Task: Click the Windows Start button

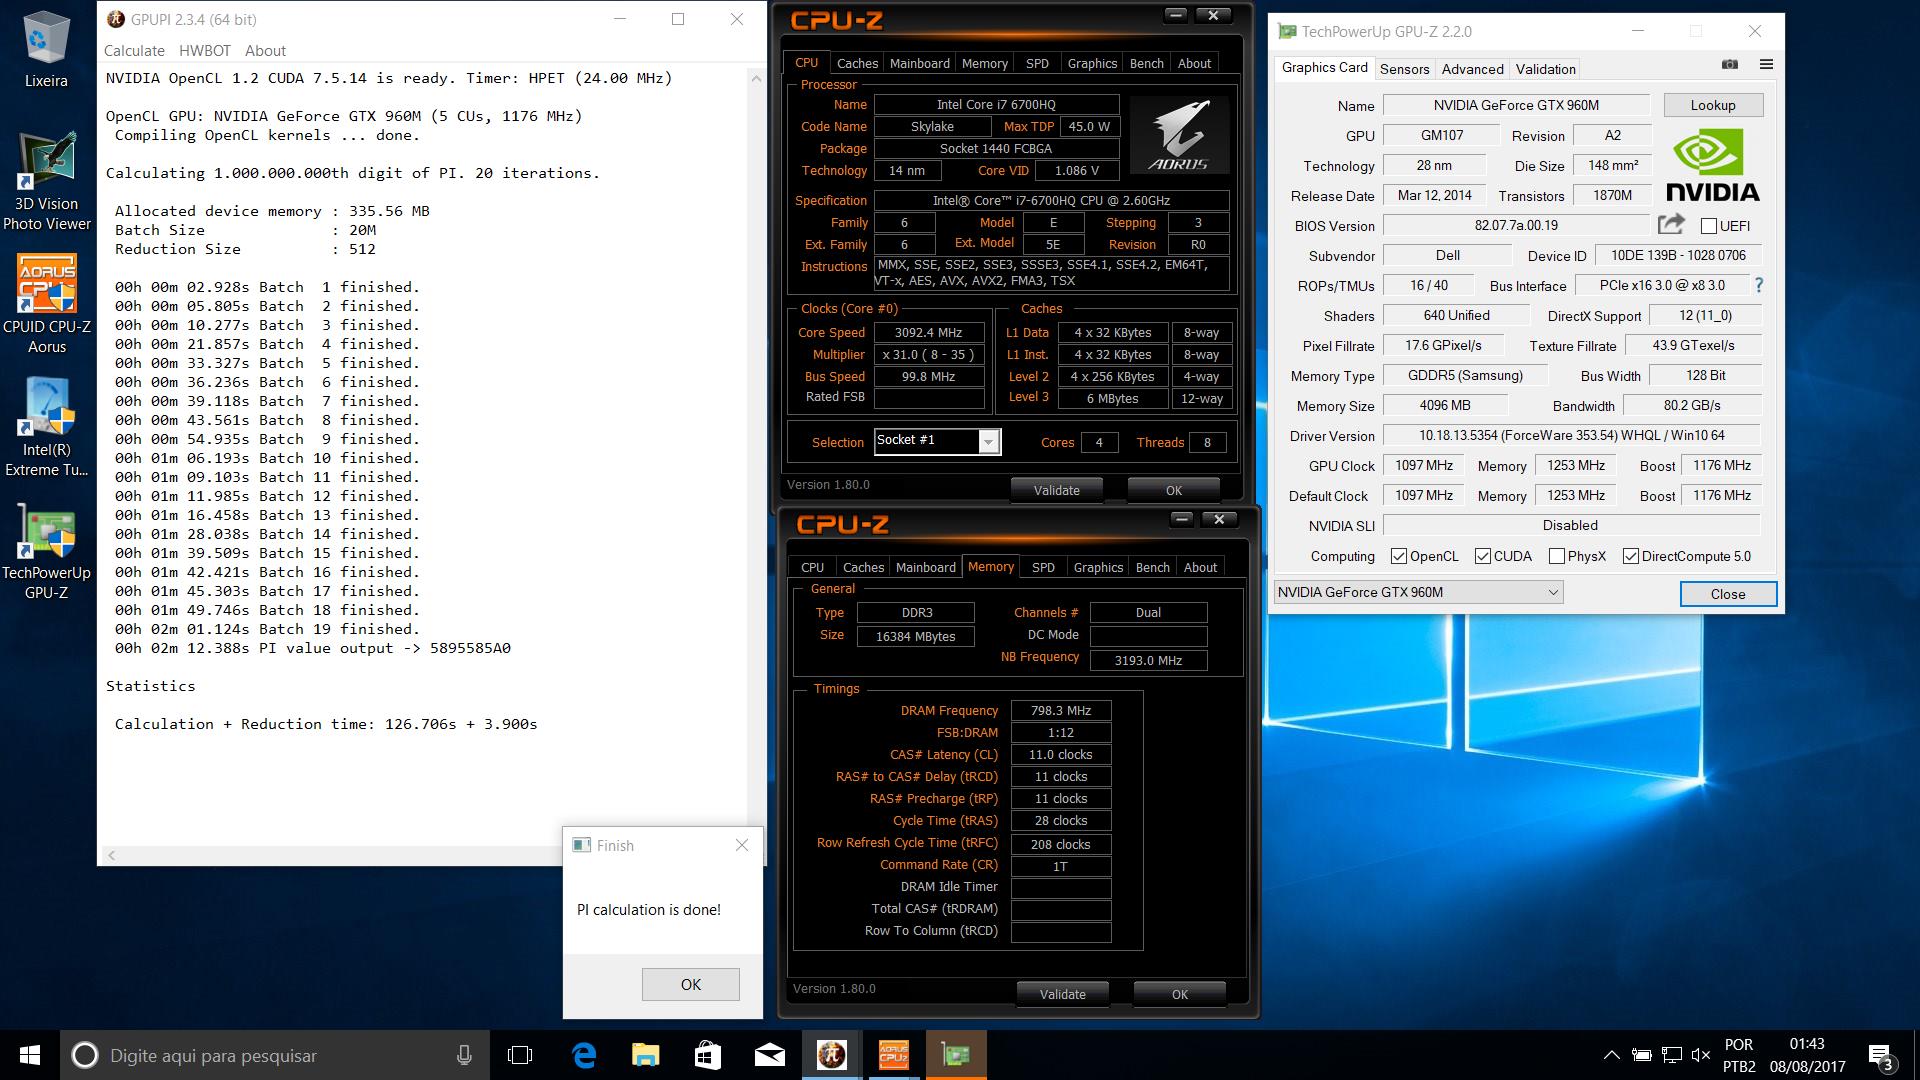Action: pyautogui.click(x=30, y=1055)
